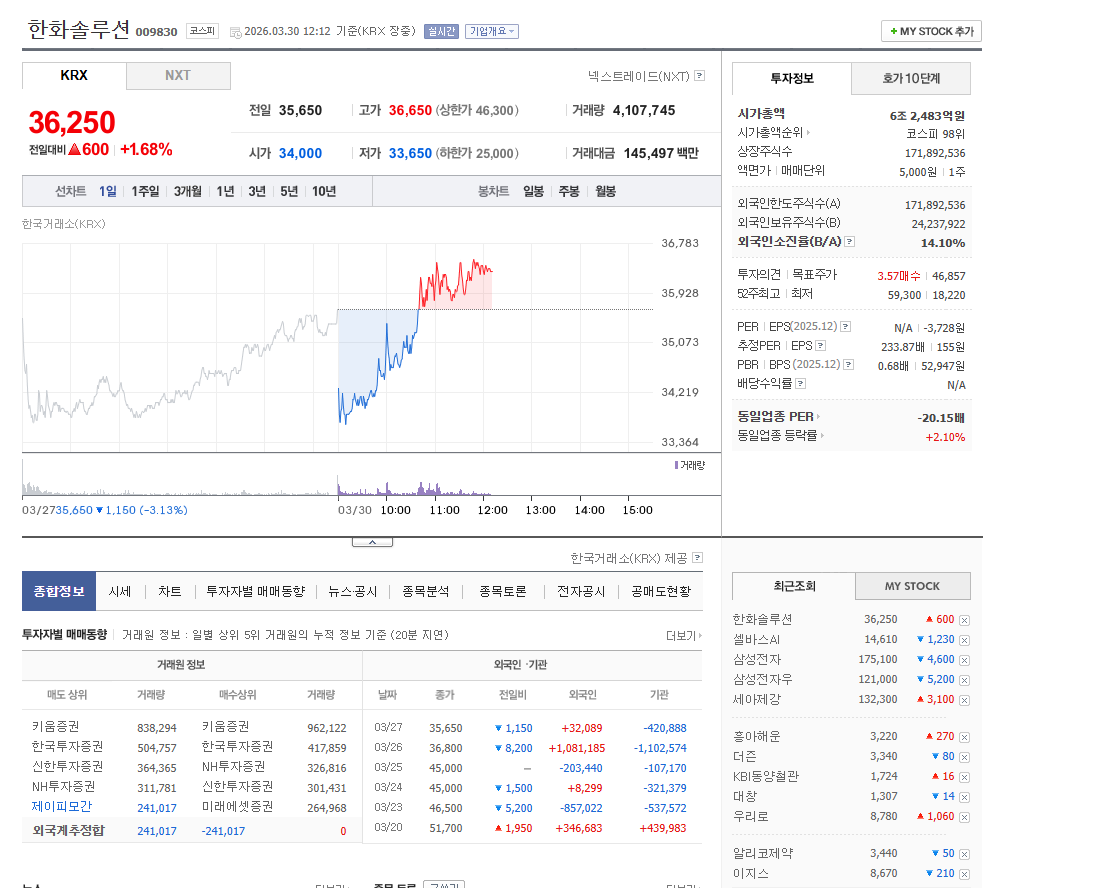1120x888 pixels.
Task: Remove 삼성전자 from recent list
Action: click(964, 660)
